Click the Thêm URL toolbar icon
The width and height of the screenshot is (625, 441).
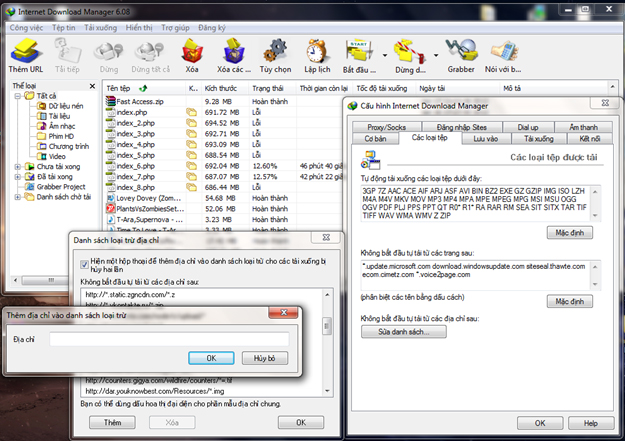[26, 50]
